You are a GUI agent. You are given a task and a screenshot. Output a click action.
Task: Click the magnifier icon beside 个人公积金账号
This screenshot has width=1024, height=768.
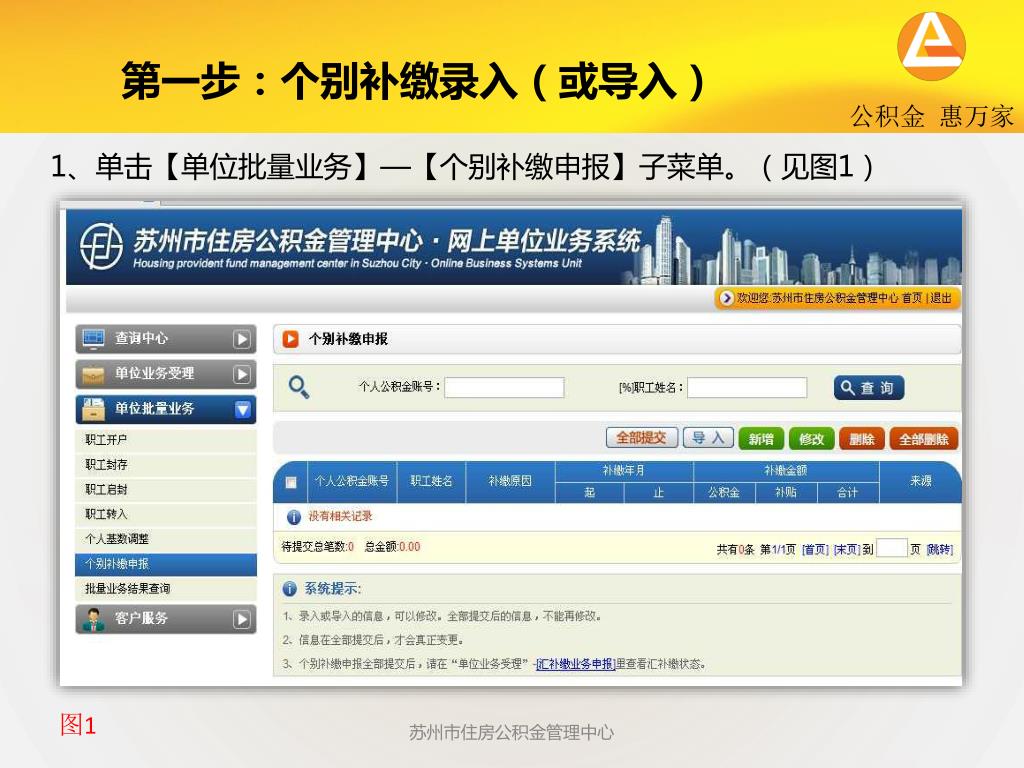[299, 387]
